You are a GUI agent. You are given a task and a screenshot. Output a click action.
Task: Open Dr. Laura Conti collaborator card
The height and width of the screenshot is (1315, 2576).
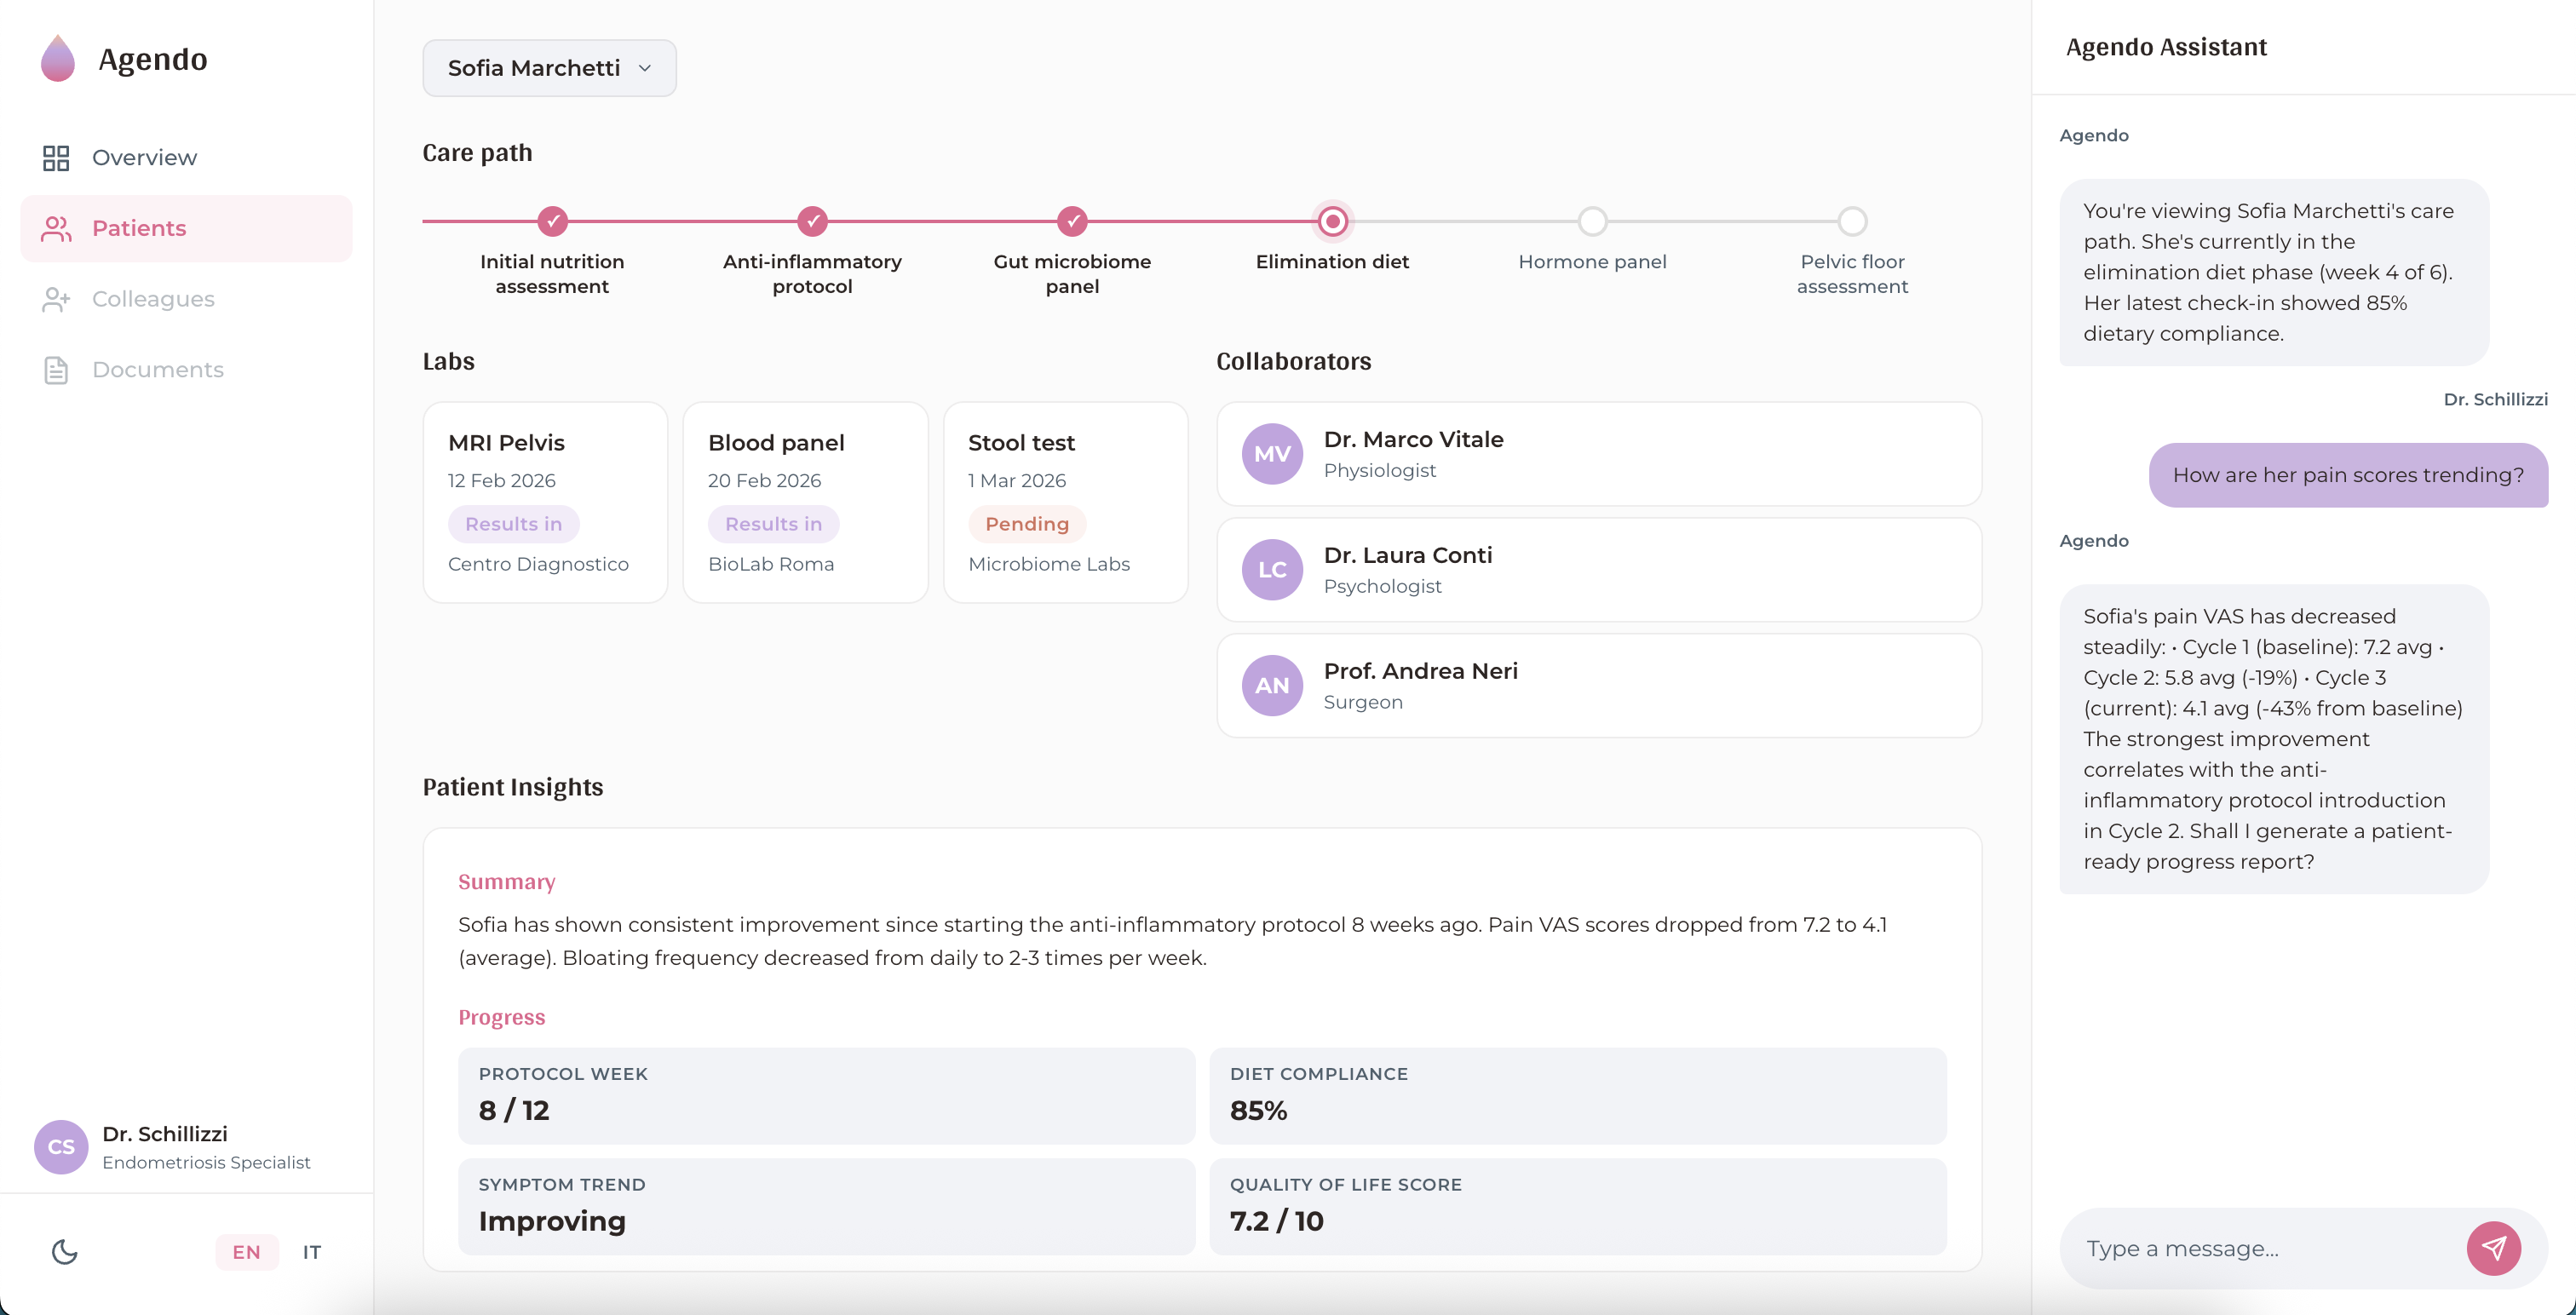tap(1598, 570)
